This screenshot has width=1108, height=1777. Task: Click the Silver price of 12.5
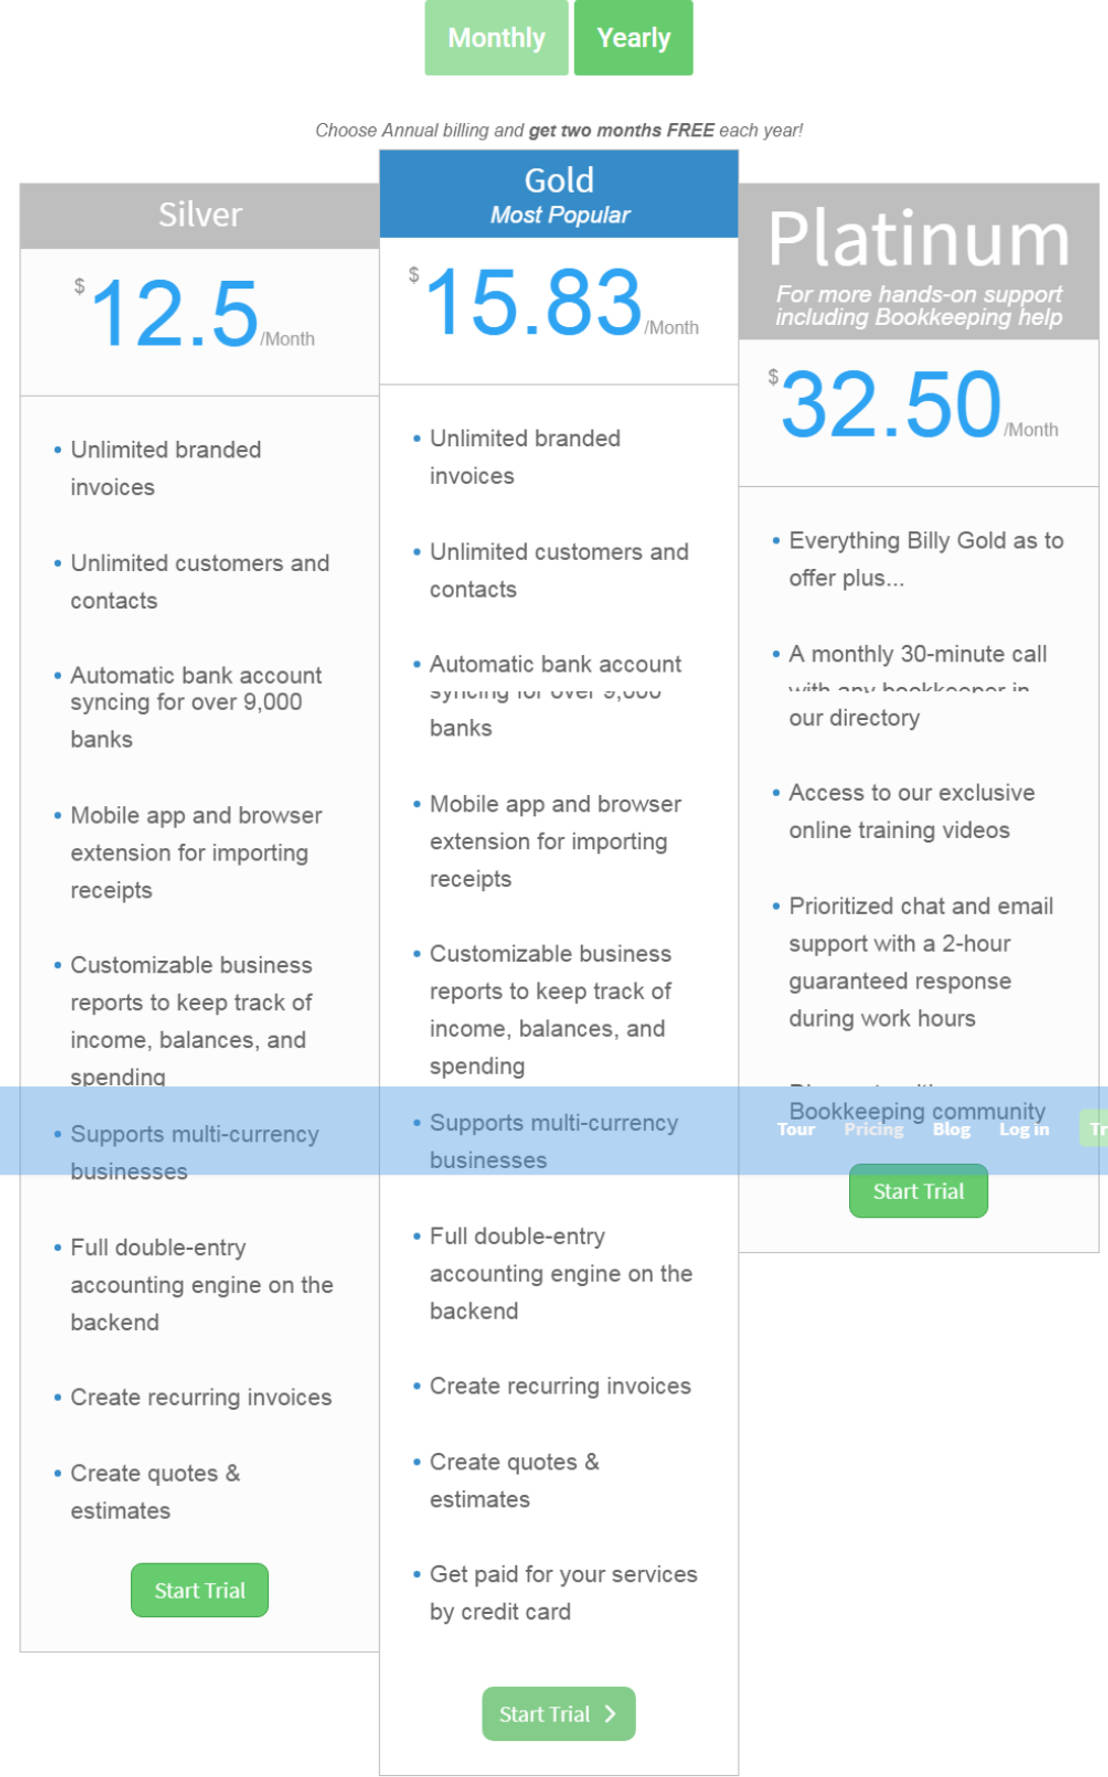pos(175,314)
